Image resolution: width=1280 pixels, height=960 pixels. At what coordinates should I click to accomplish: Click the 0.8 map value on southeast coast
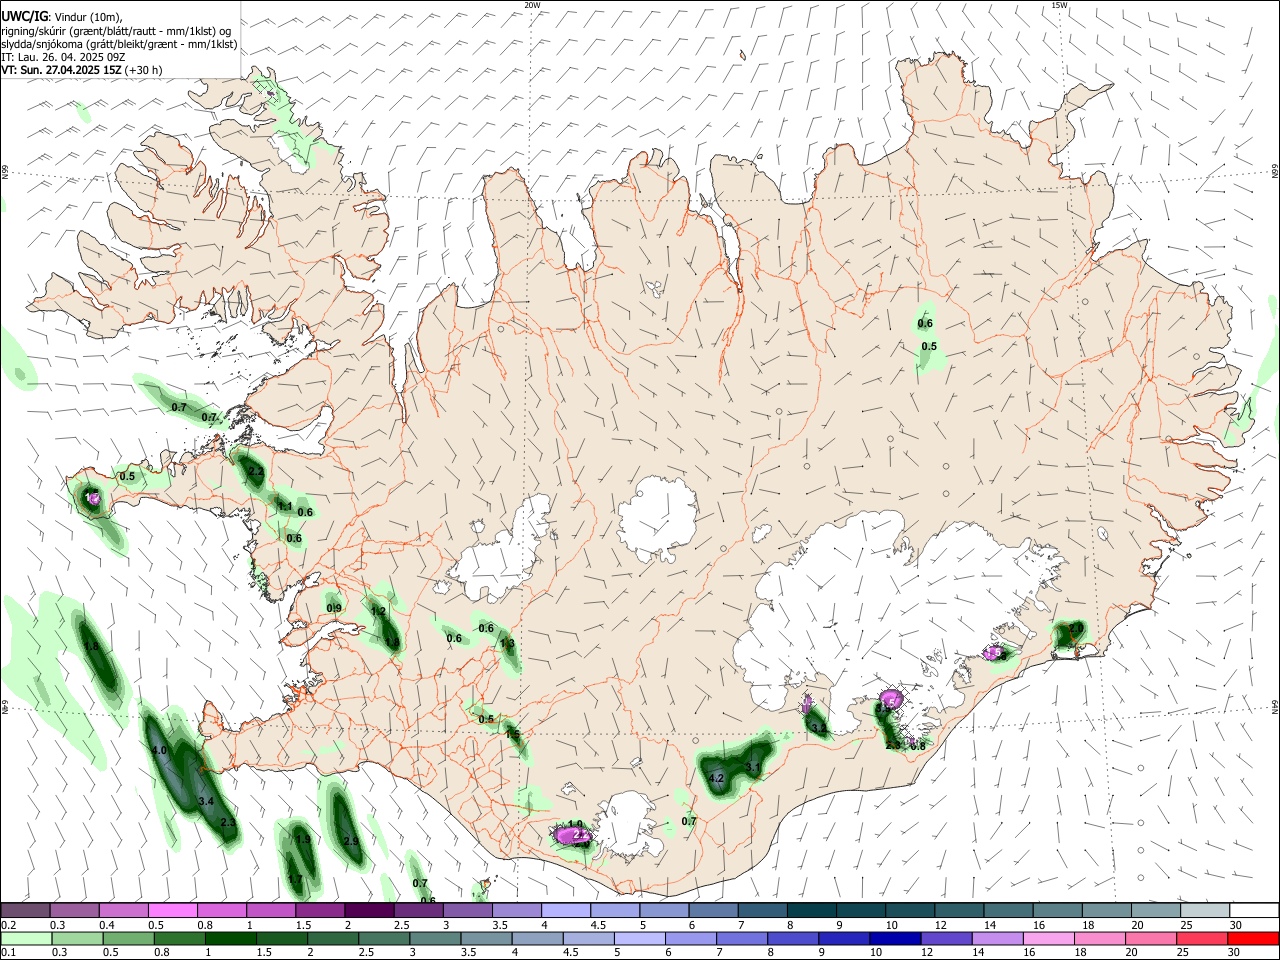pos(917,746)
